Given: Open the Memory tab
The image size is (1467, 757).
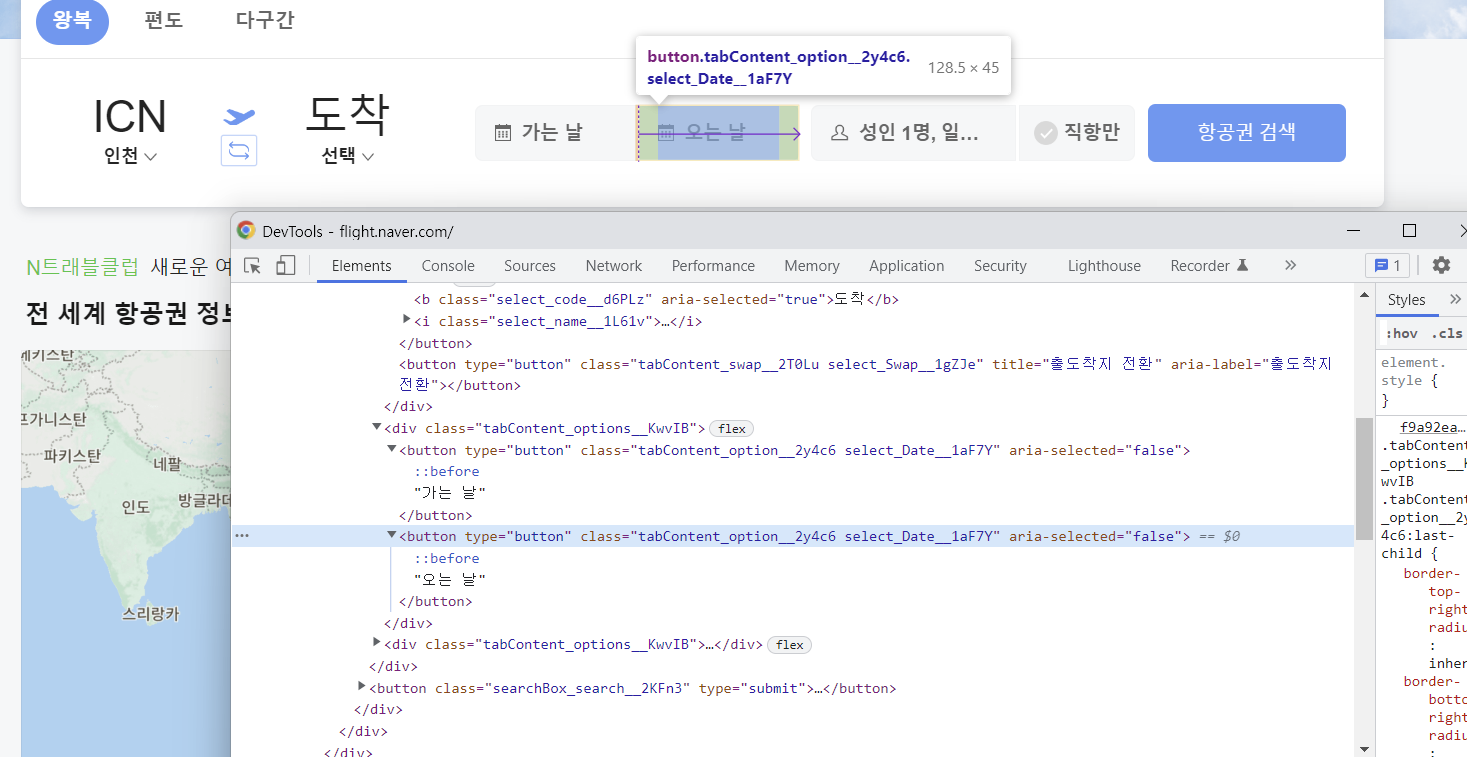Looking at the screenshot, I should click(x=812, y=266).
